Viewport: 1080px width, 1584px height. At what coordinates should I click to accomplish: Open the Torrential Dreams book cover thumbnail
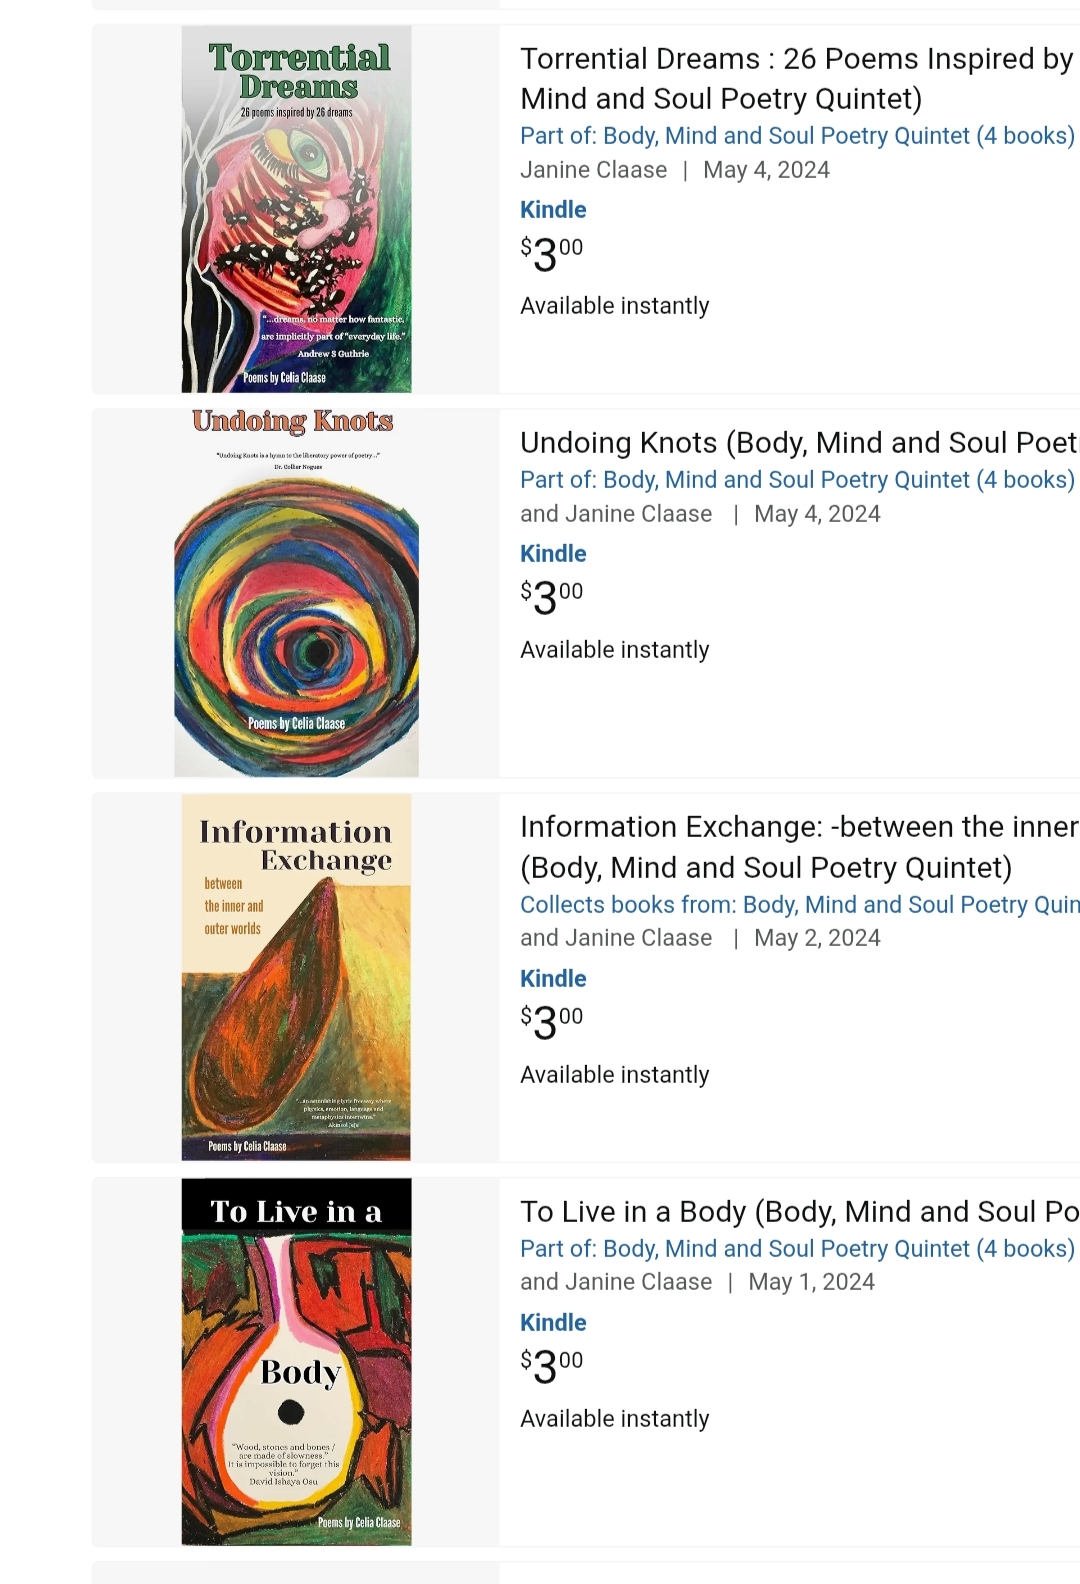pos(296,209)
